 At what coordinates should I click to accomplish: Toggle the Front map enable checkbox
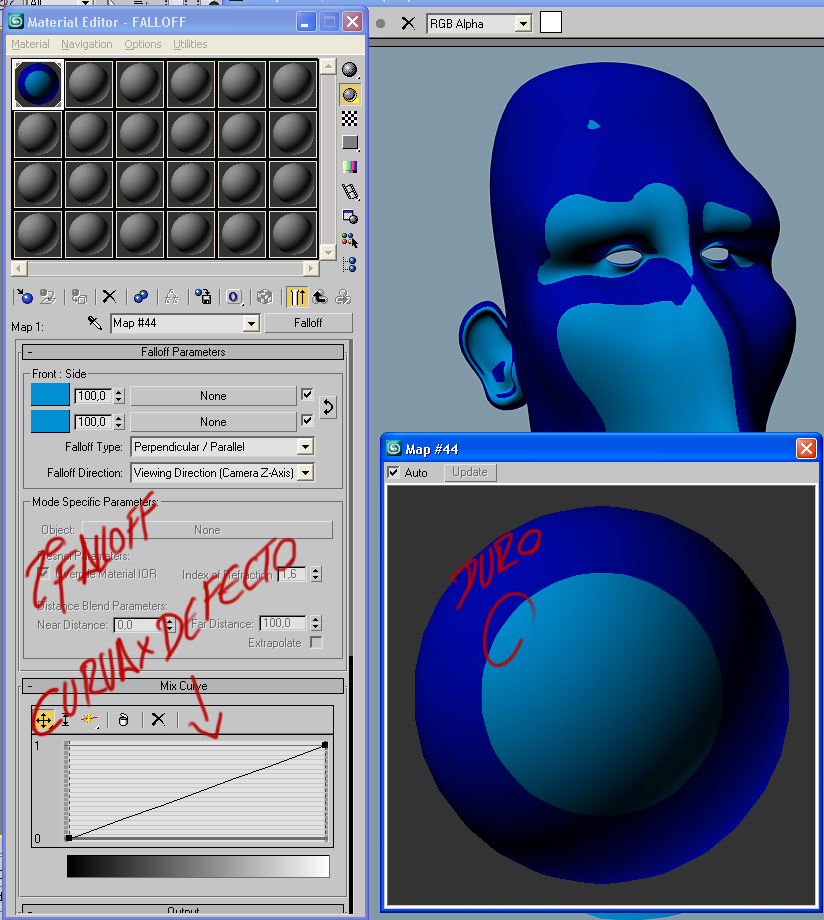coord(306,394)
